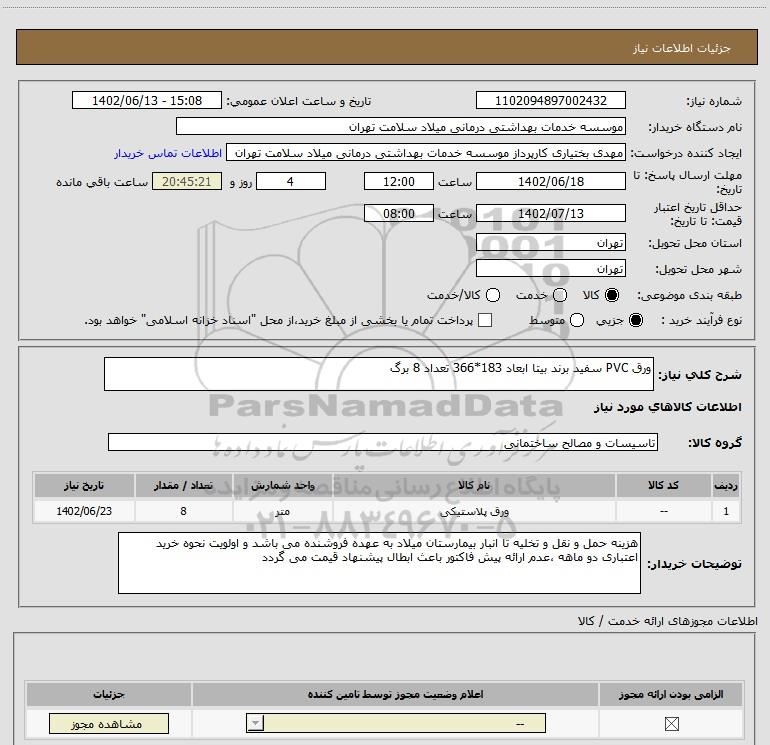The height and width of the screenshot is (745, 770).
Task: Click the quantity cell showing 8
Action: (x=184, y=511)
